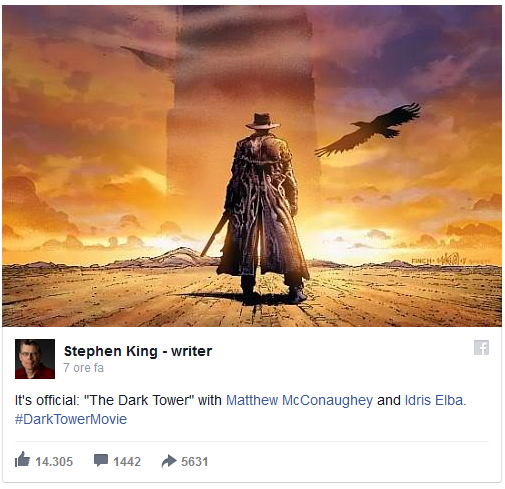Click the 1442 comments count
Screen dimensions: 505x489
pos(127,462)
